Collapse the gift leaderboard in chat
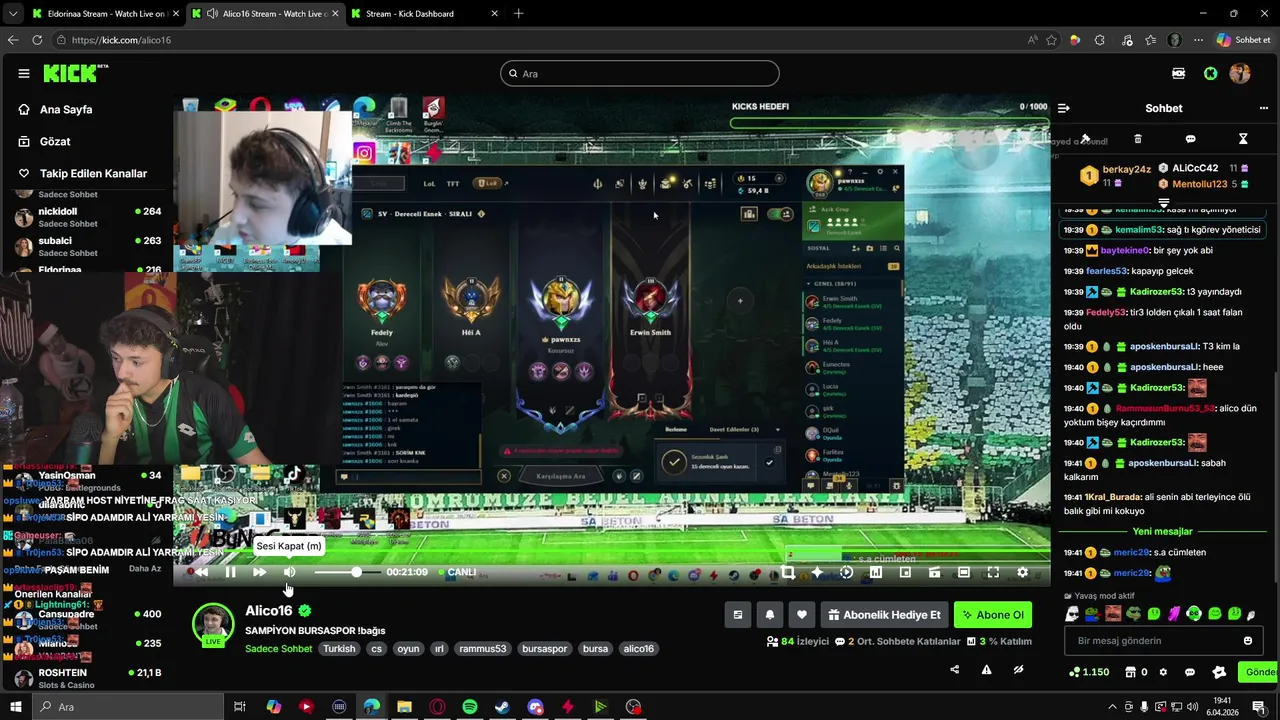The height and width of the screenshot is (720, 1280). coord(1163,203)
